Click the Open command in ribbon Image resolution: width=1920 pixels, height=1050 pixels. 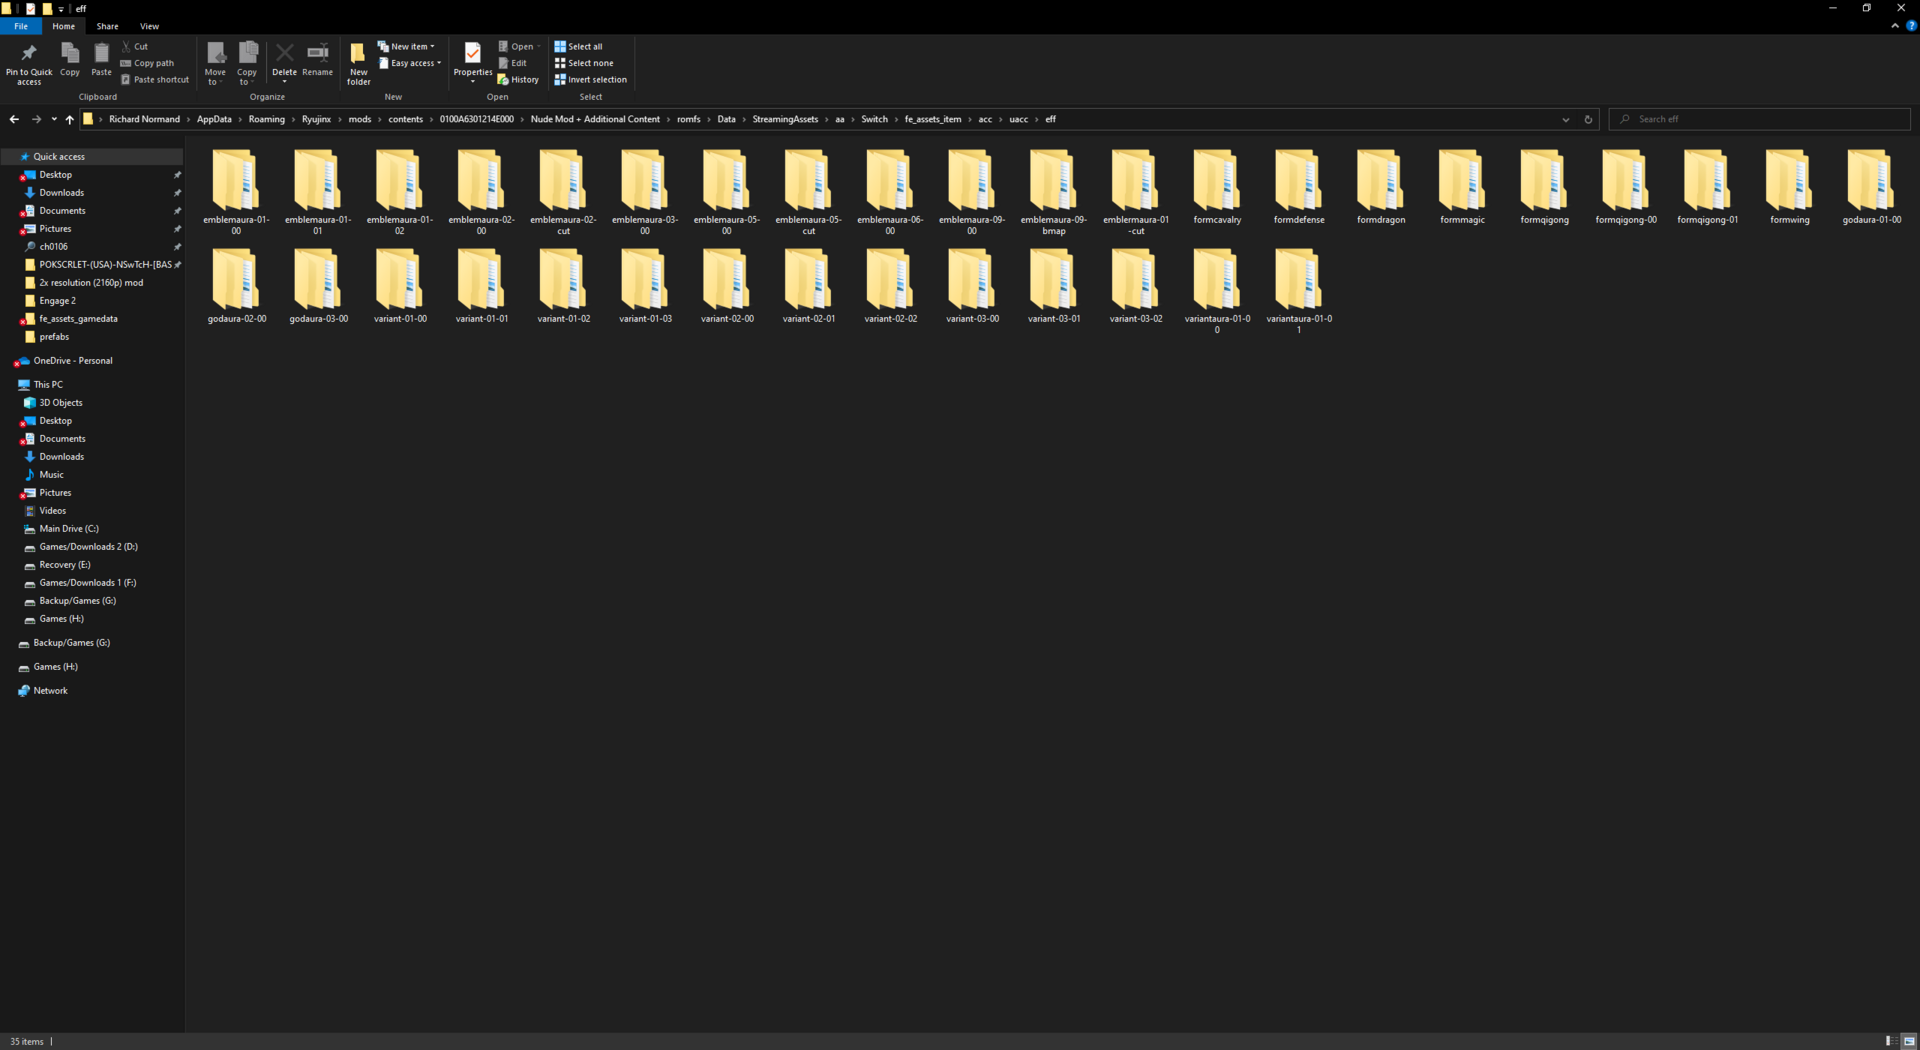coord(519,46)
